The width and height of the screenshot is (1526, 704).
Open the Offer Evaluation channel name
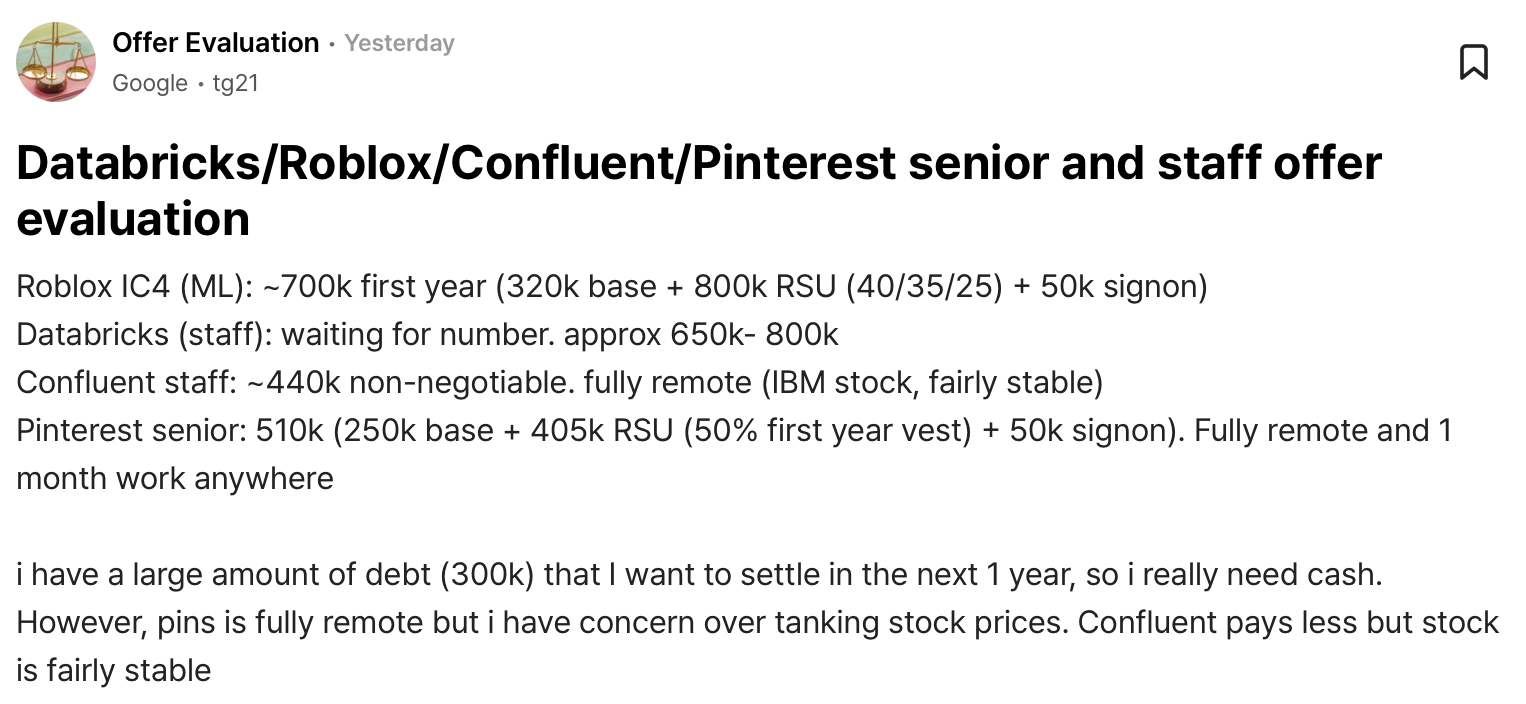(216, 43)
